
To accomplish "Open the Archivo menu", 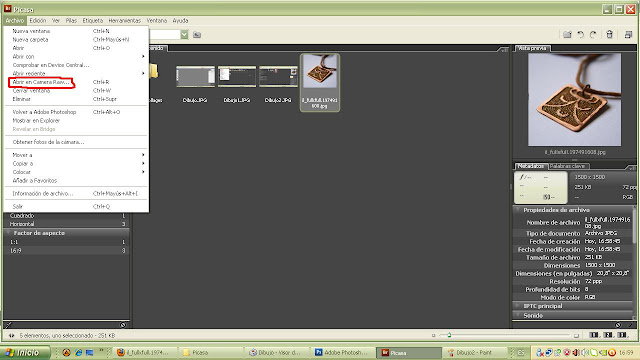I will pyautogui.click(x=15, y=20).
